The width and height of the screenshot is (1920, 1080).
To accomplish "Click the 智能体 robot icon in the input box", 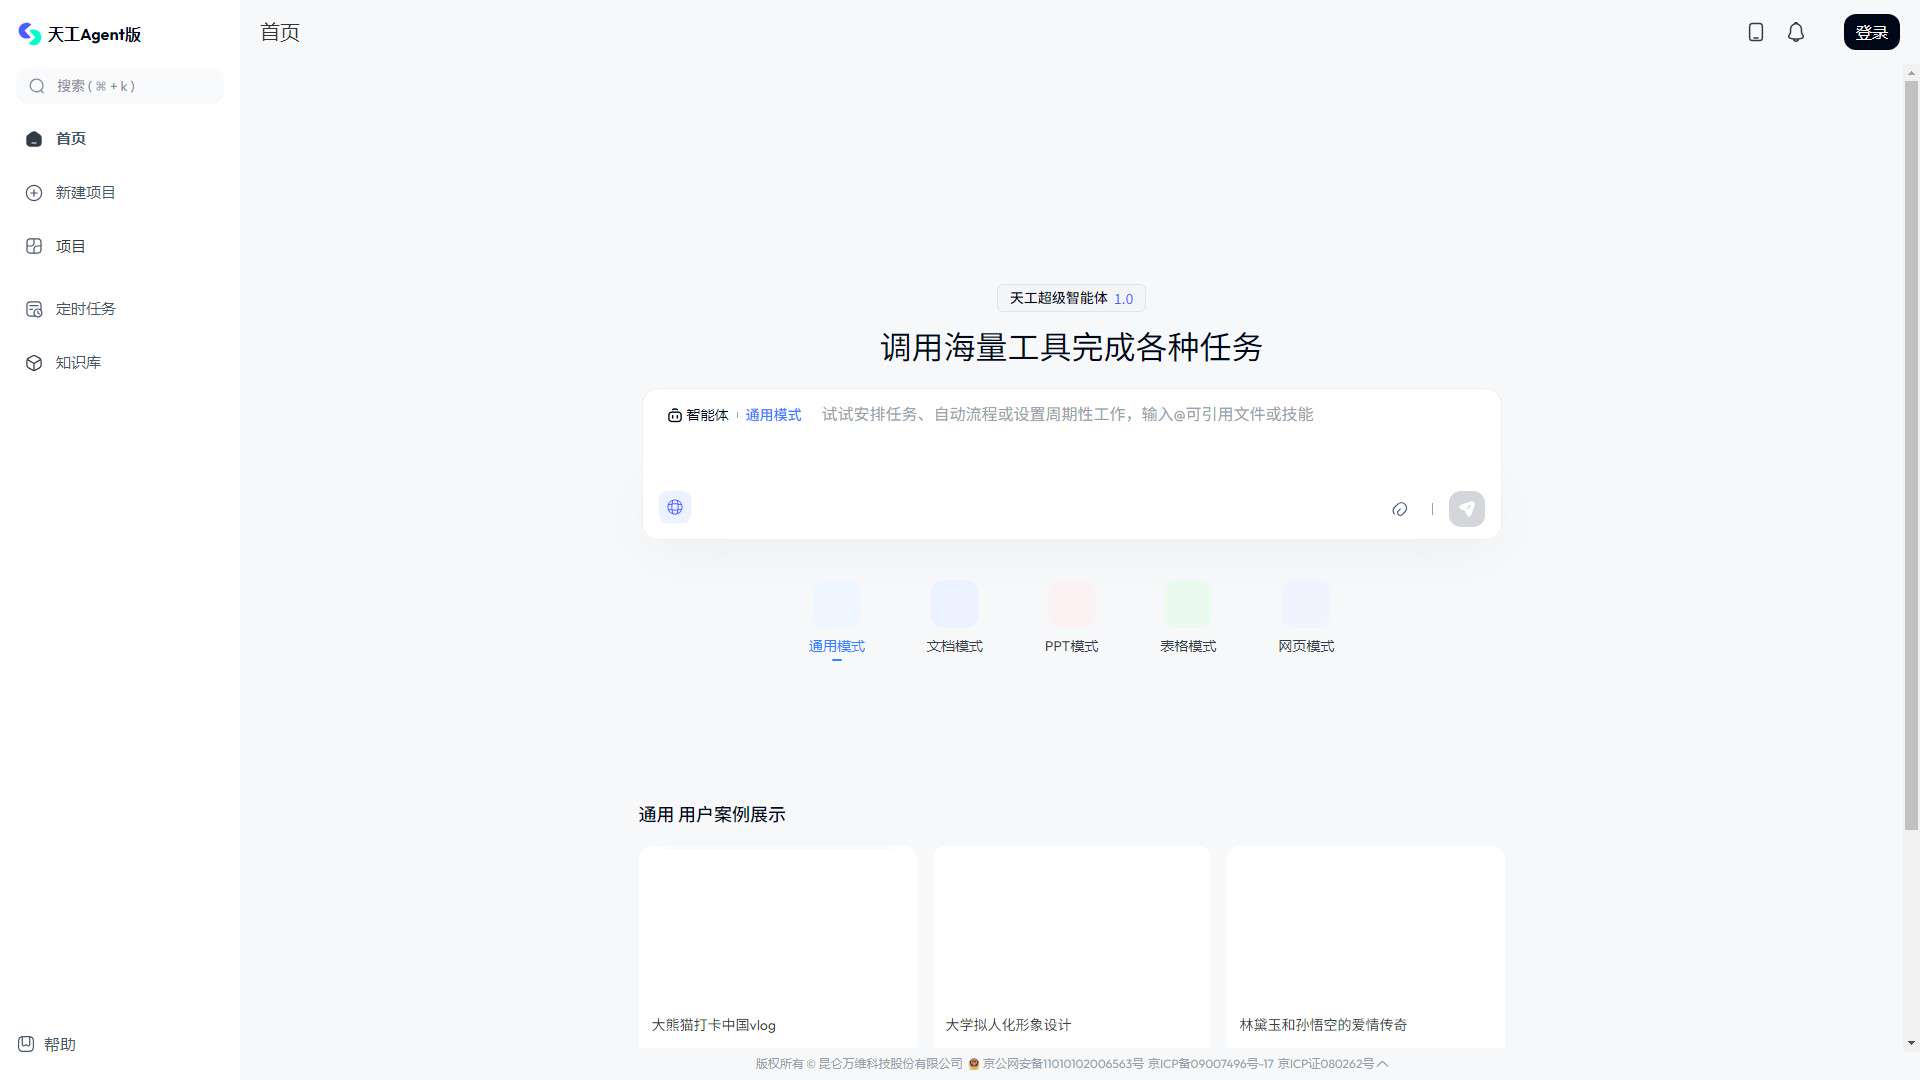I will click(675, 415).
